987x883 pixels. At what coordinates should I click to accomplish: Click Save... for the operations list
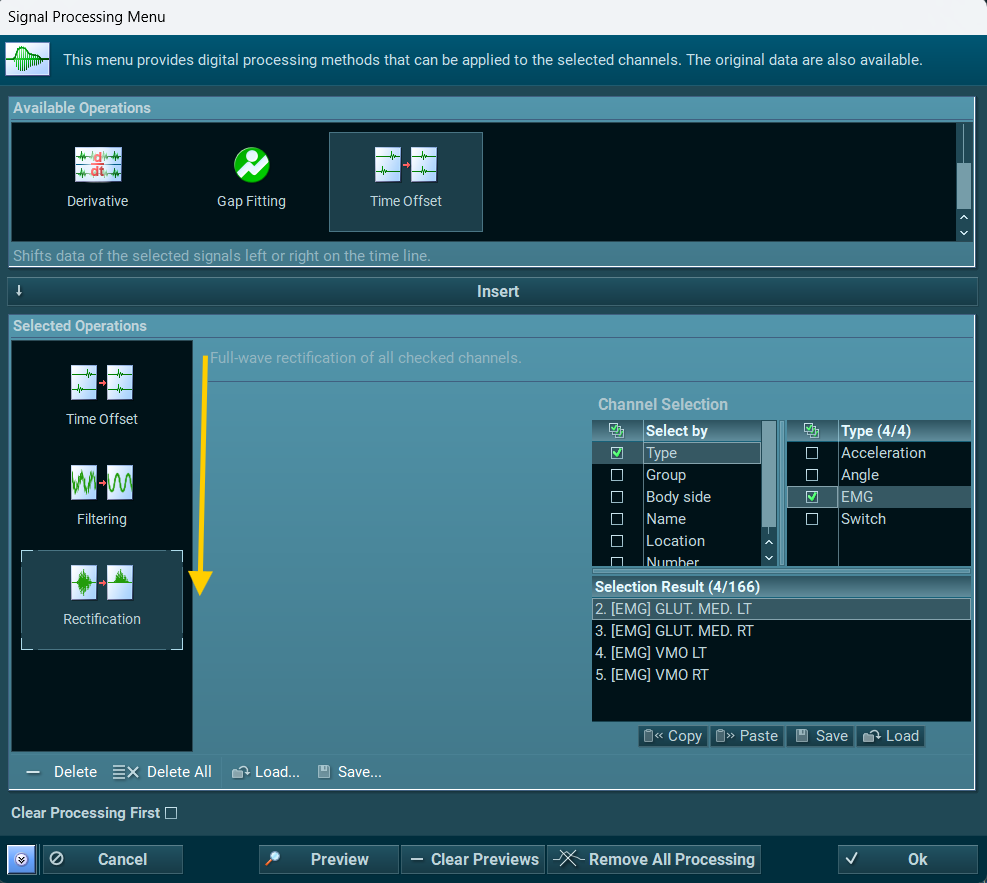coord(349,772)
